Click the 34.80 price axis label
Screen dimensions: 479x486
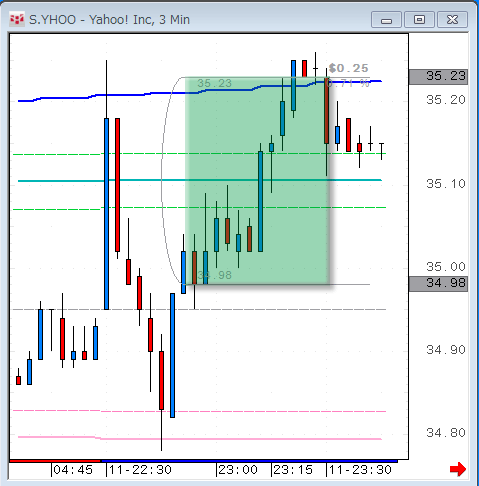446,433
